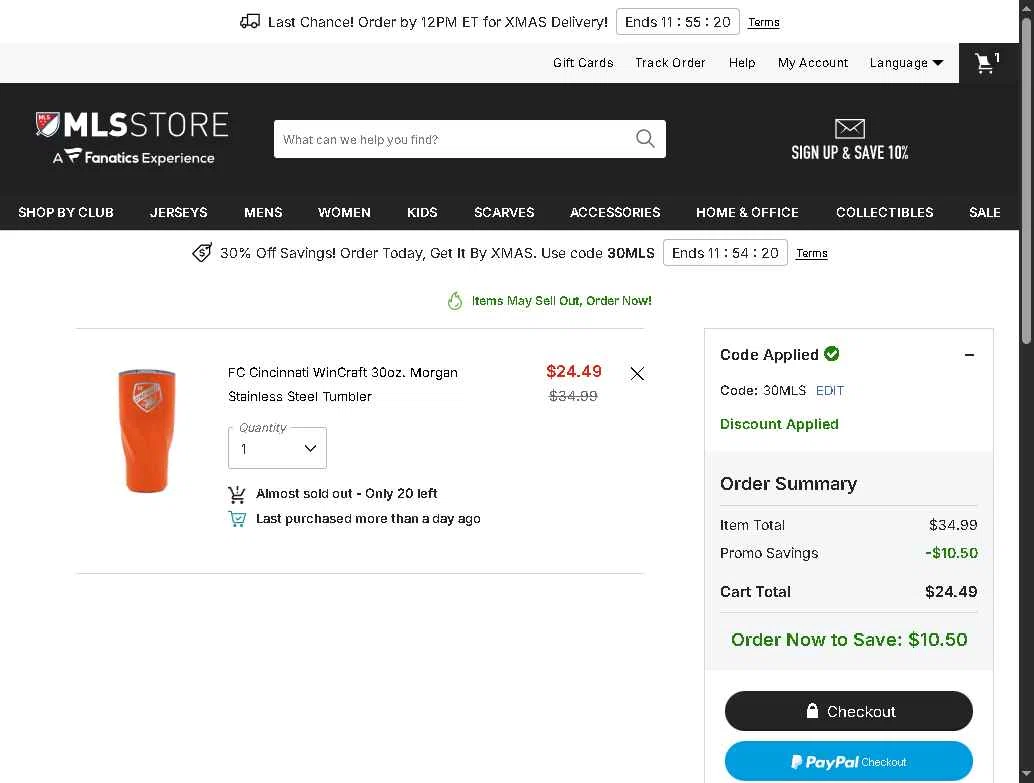Open the Help link
The width and height of the screenshot is (1034, 783).
[x=742, y=63]
